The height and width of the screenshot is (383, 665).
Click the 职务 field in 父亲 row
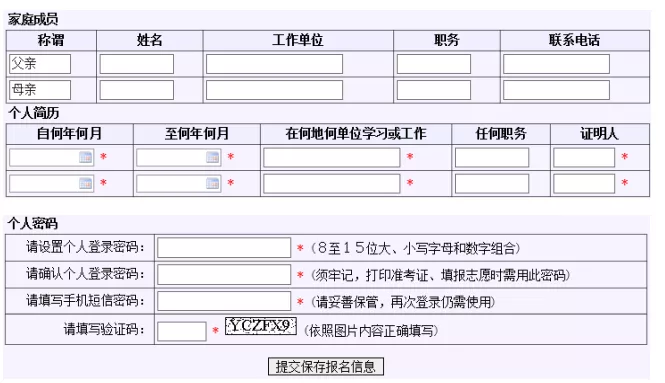[x=433, y=64]
